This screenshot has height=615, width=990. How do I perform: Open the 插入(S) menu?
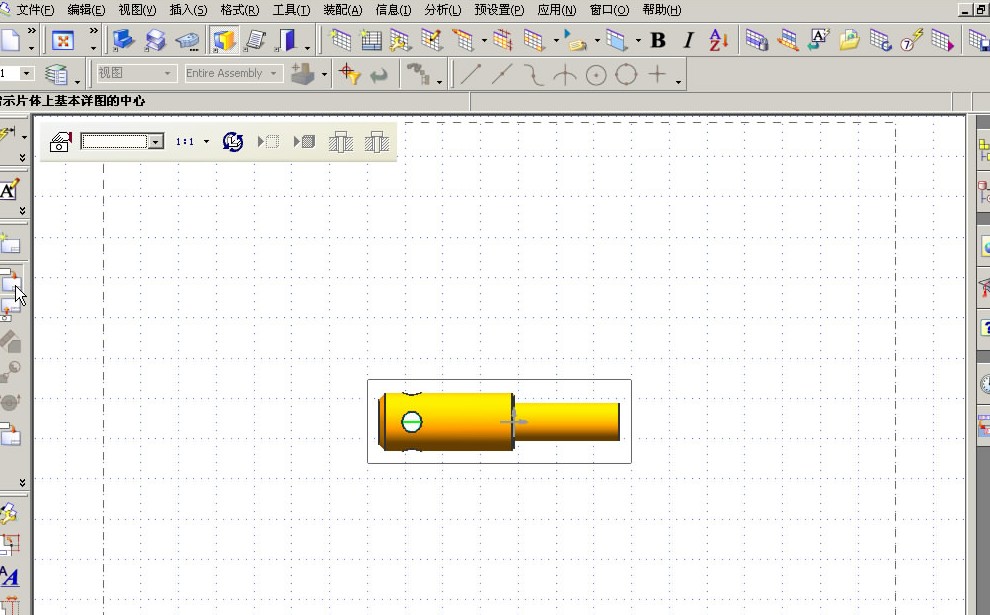click(188, 10)
